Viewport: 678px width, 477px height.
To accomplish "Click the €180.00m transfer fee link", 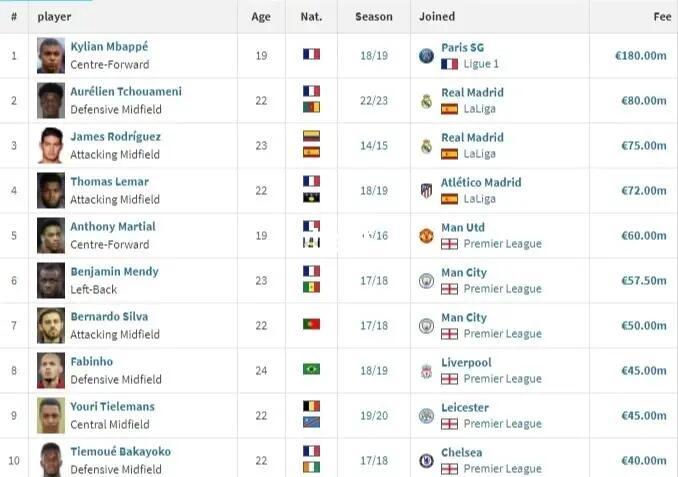I will (x=640, y=56).
